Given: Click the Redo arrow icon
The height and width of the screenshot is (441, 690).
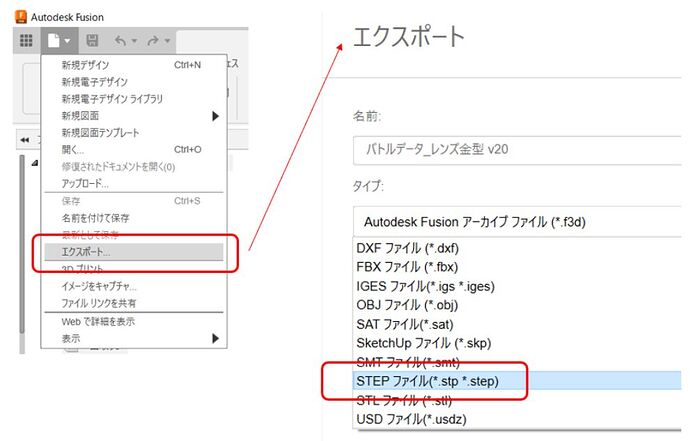Looking at the screenshot, I should (153, 40).
